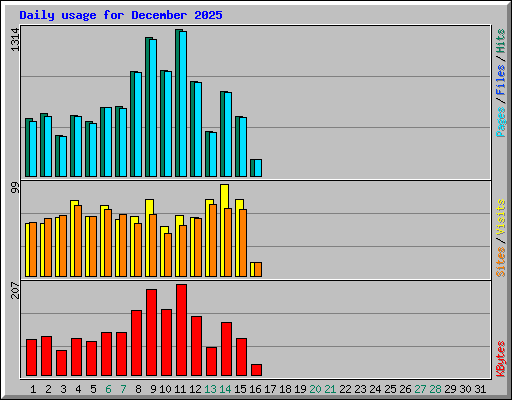This screenshot has height=400, width=512.
Task: Click the shortest red KBytes bar for day 16
Action: (257, 370)
